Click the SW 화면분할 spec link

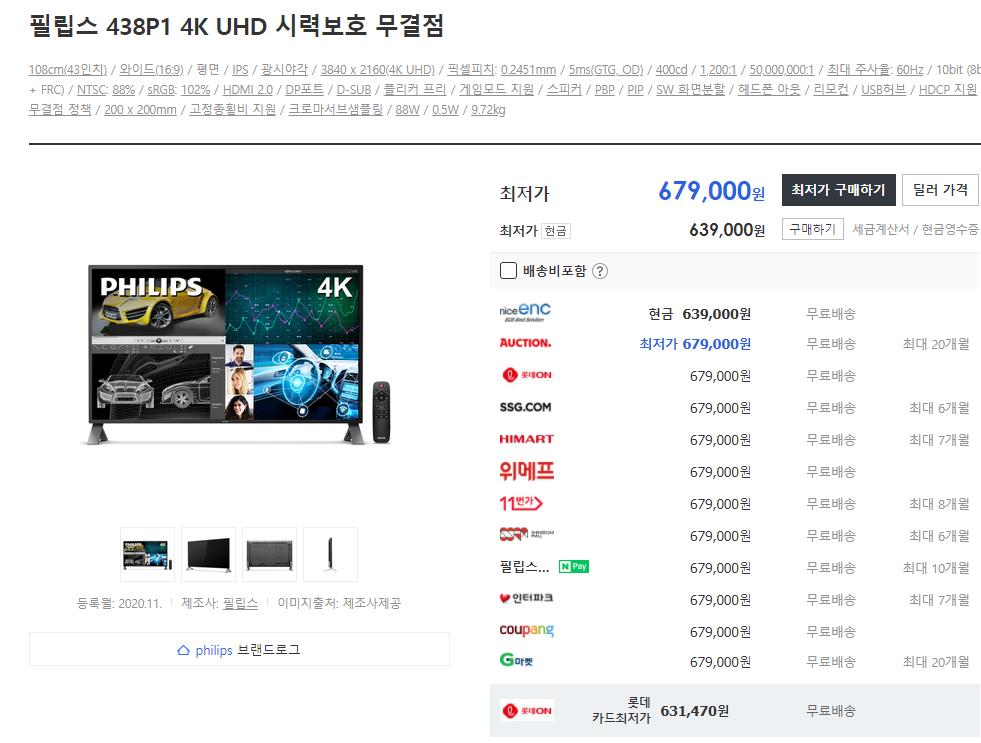691,89
